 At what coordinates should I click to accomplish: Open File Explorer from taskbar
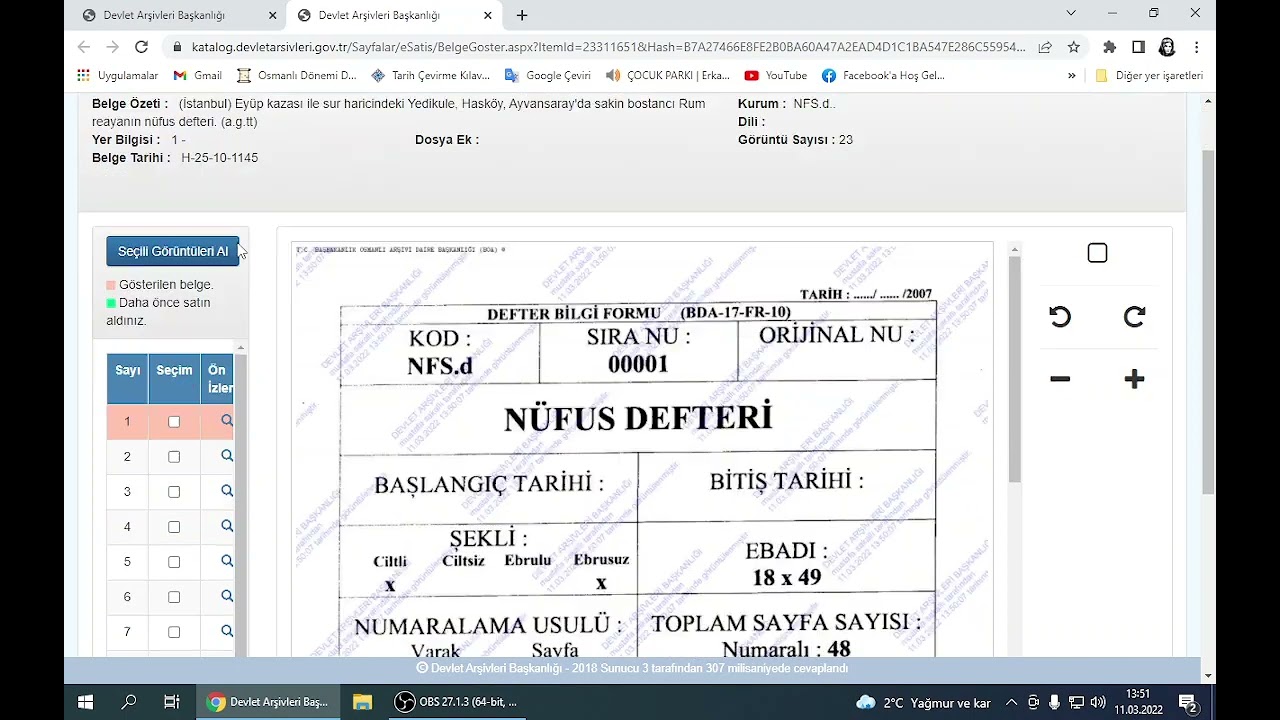(x=362, y=702)
